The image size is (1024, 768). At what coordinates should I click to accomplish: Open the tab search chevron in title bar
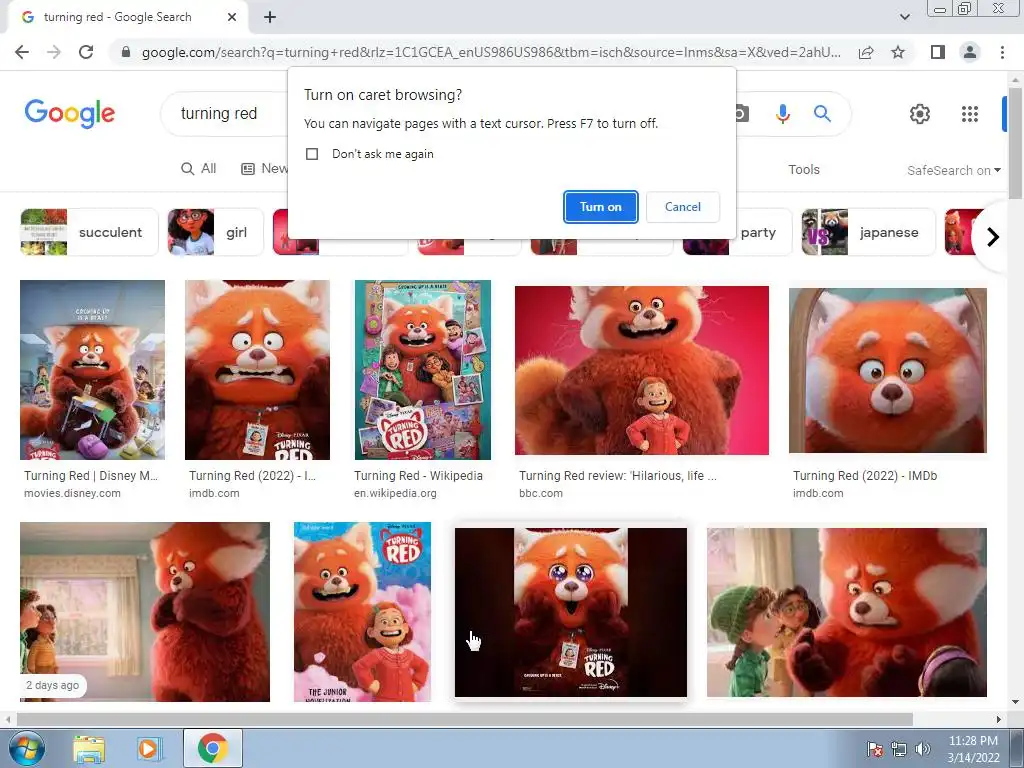[904, 17]
